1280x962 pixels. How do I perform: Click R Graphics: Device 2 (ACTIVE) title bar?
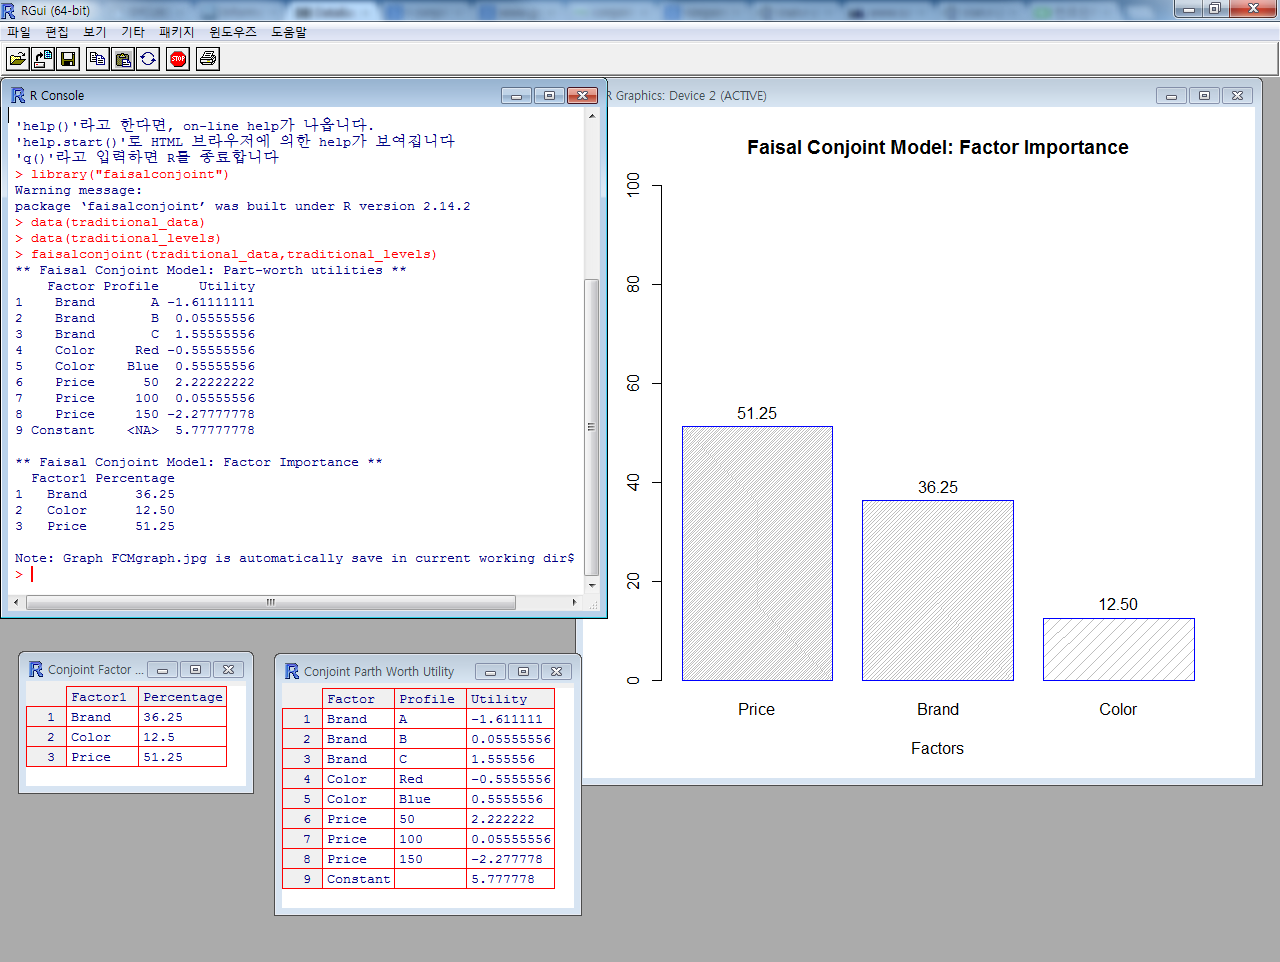[x=687, y=96]
